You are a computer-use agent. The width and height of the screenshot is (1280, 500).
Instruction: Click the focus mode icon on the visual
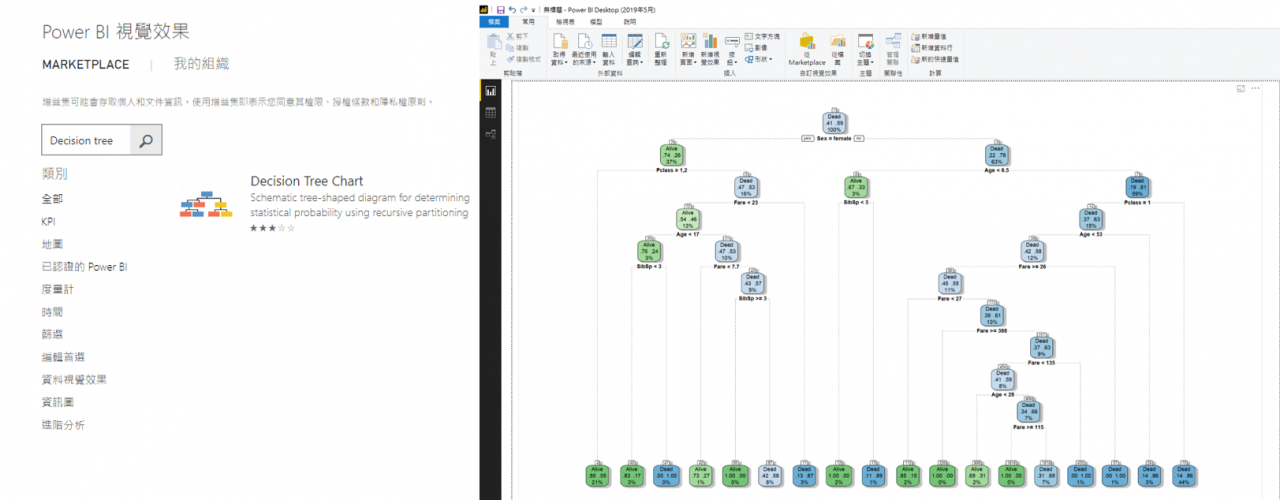pos(1241,88)
